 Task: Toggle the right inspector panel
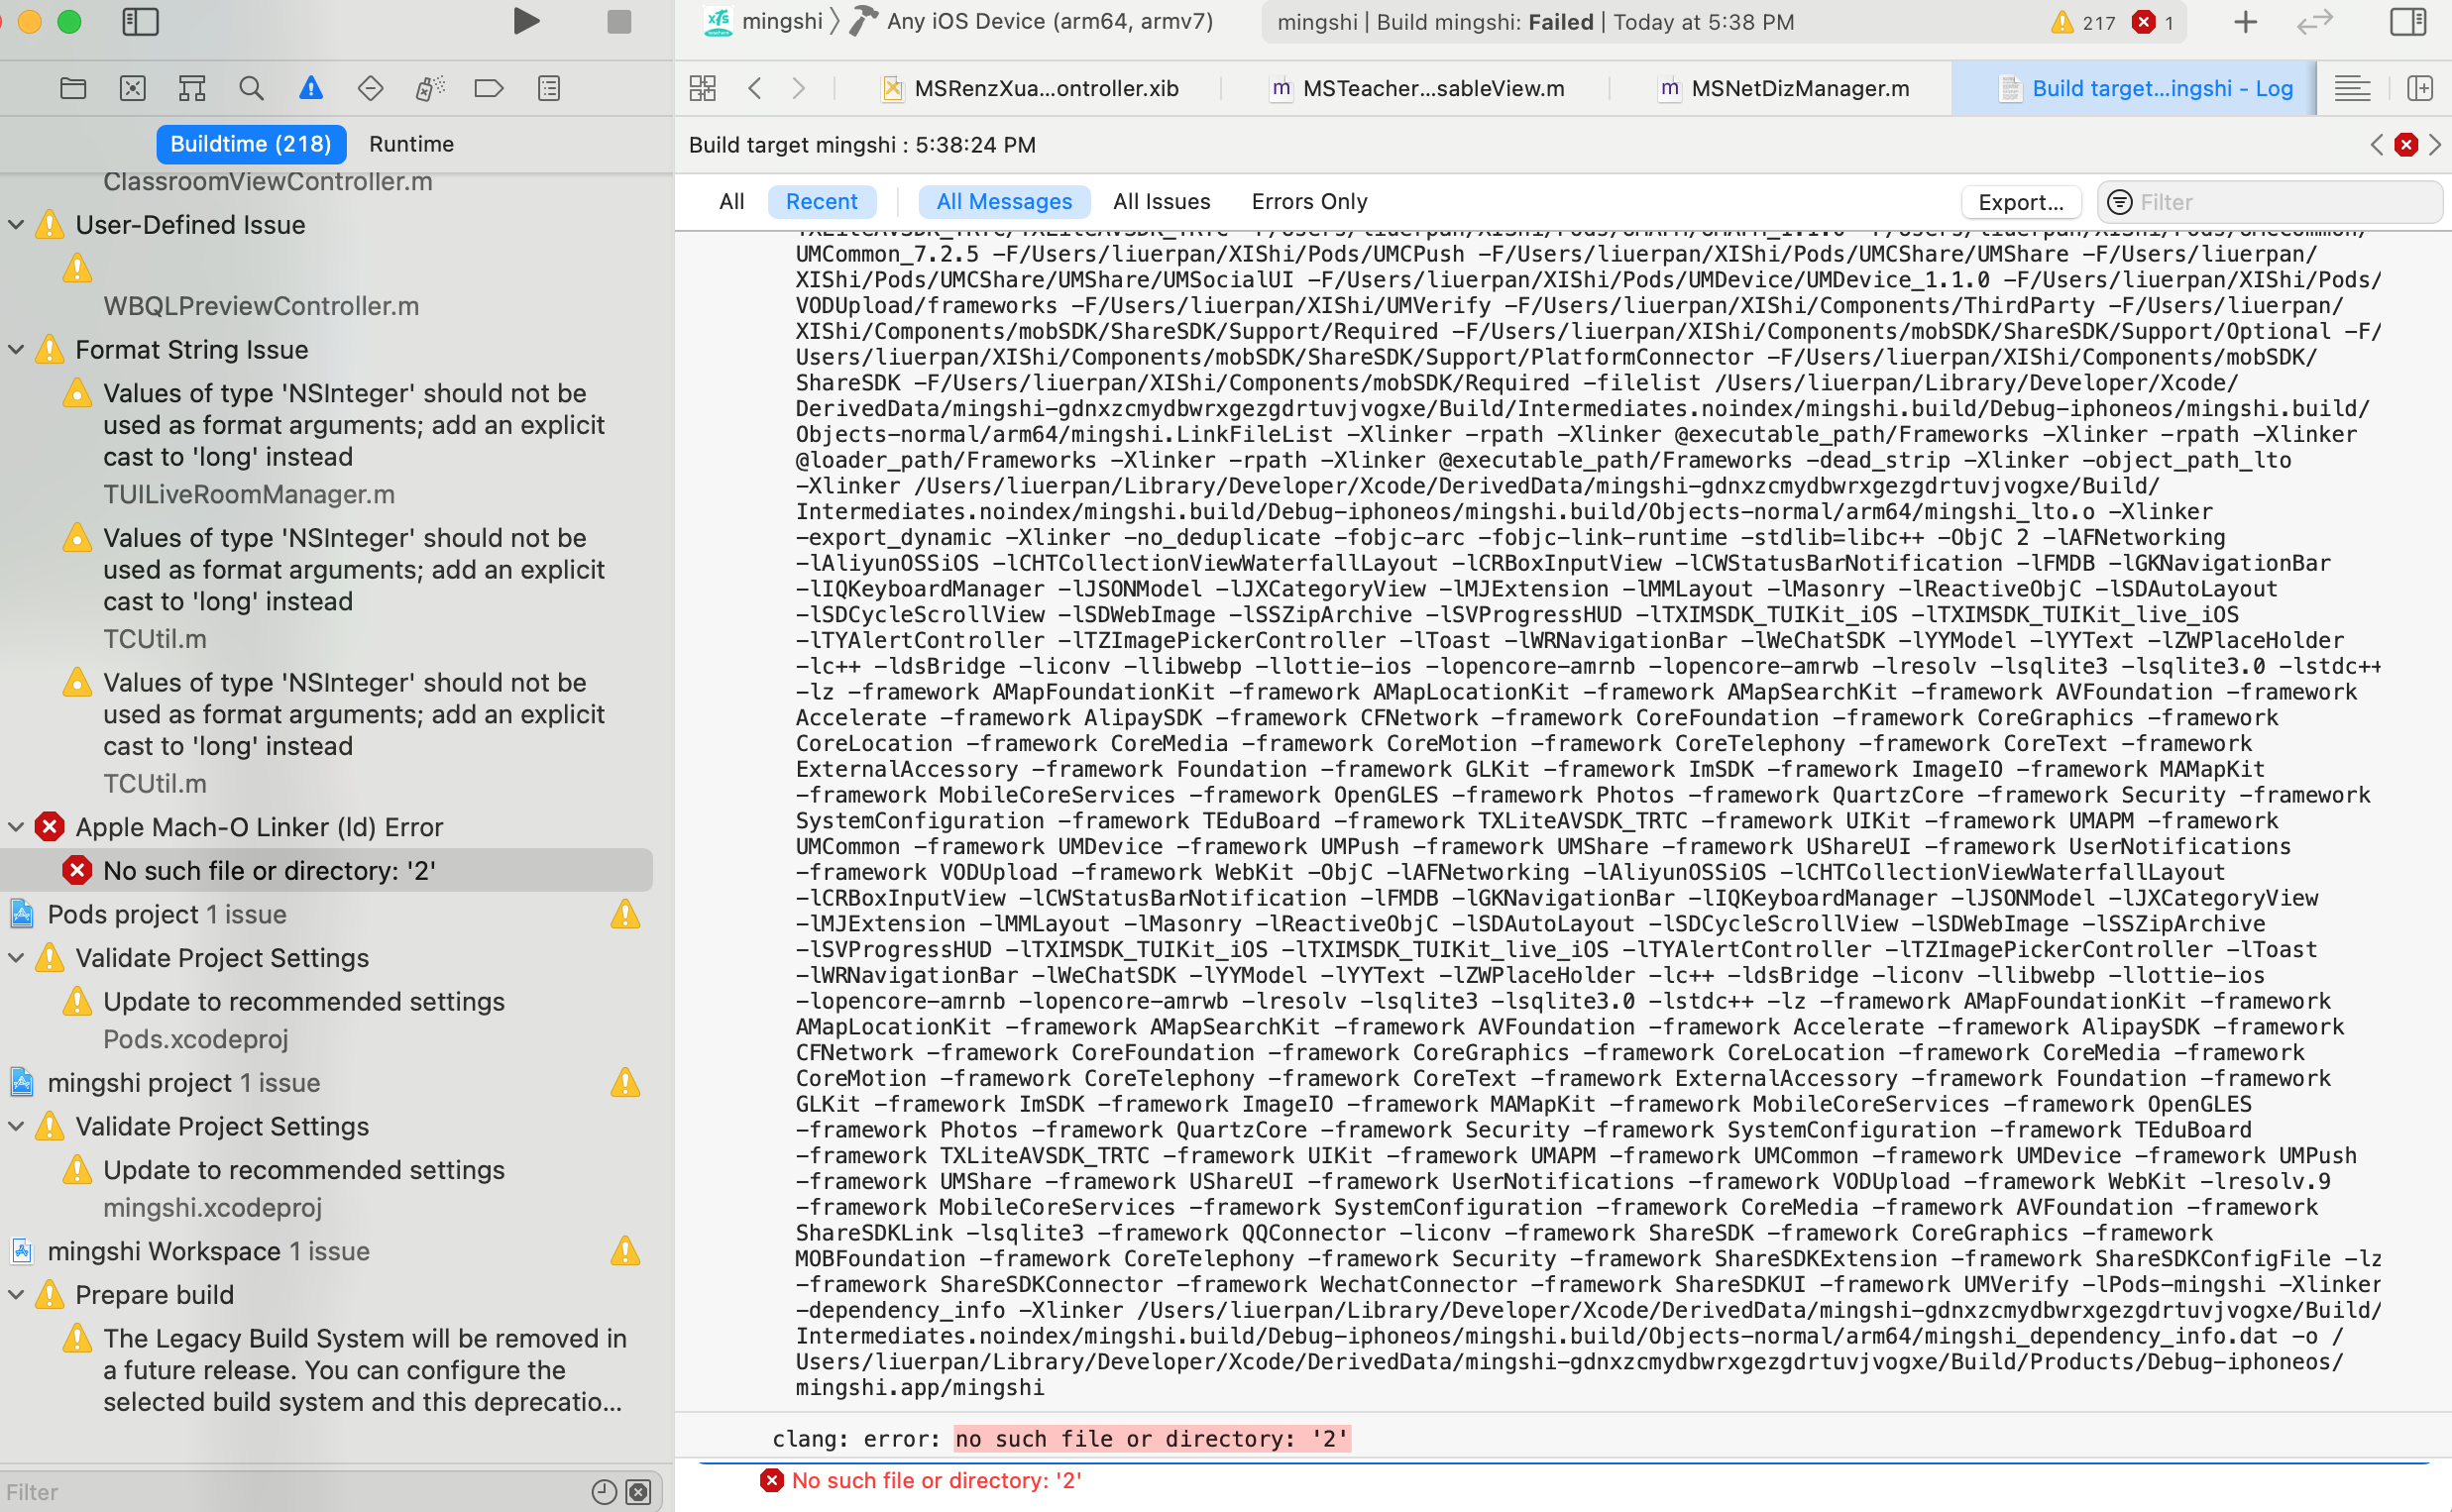2408,21
